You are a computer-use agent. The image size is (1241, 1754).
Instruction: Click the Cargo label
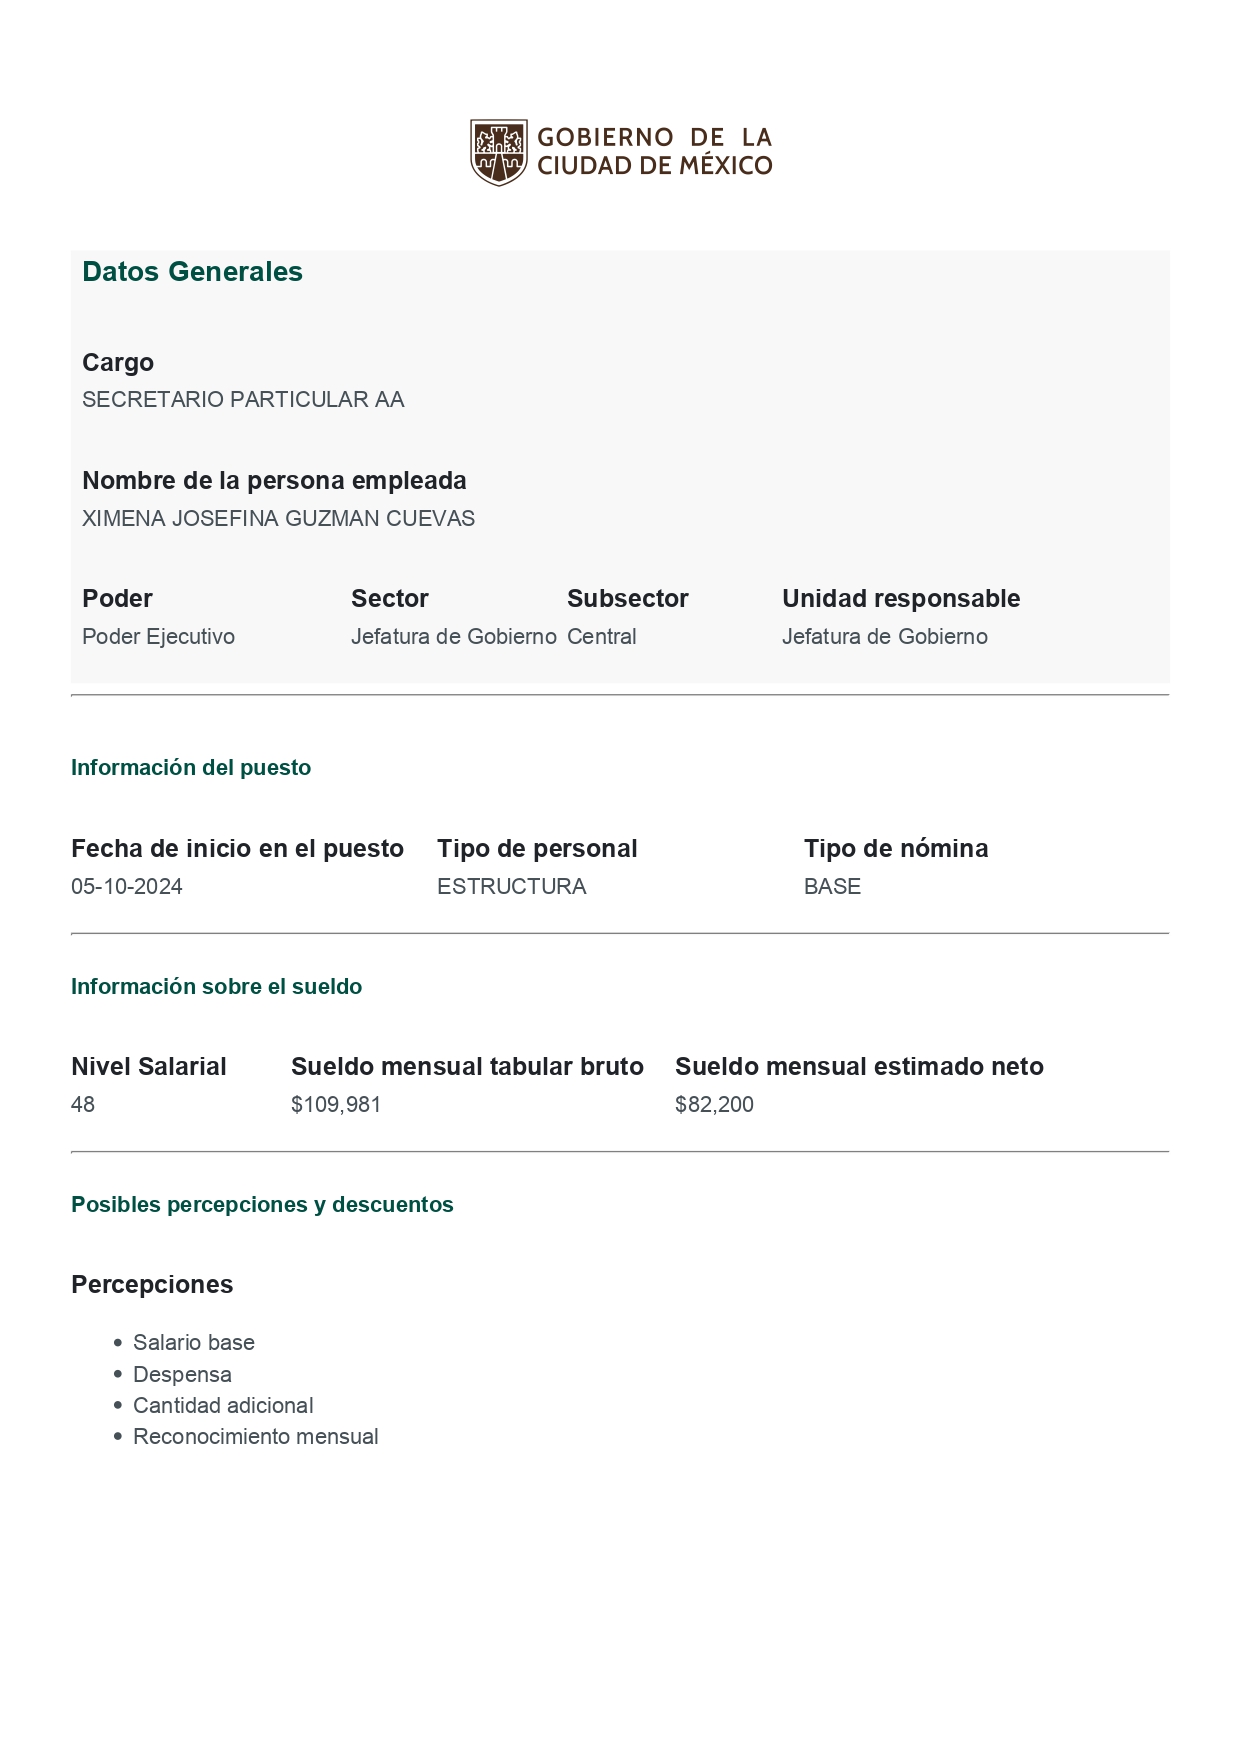point(118,363)
